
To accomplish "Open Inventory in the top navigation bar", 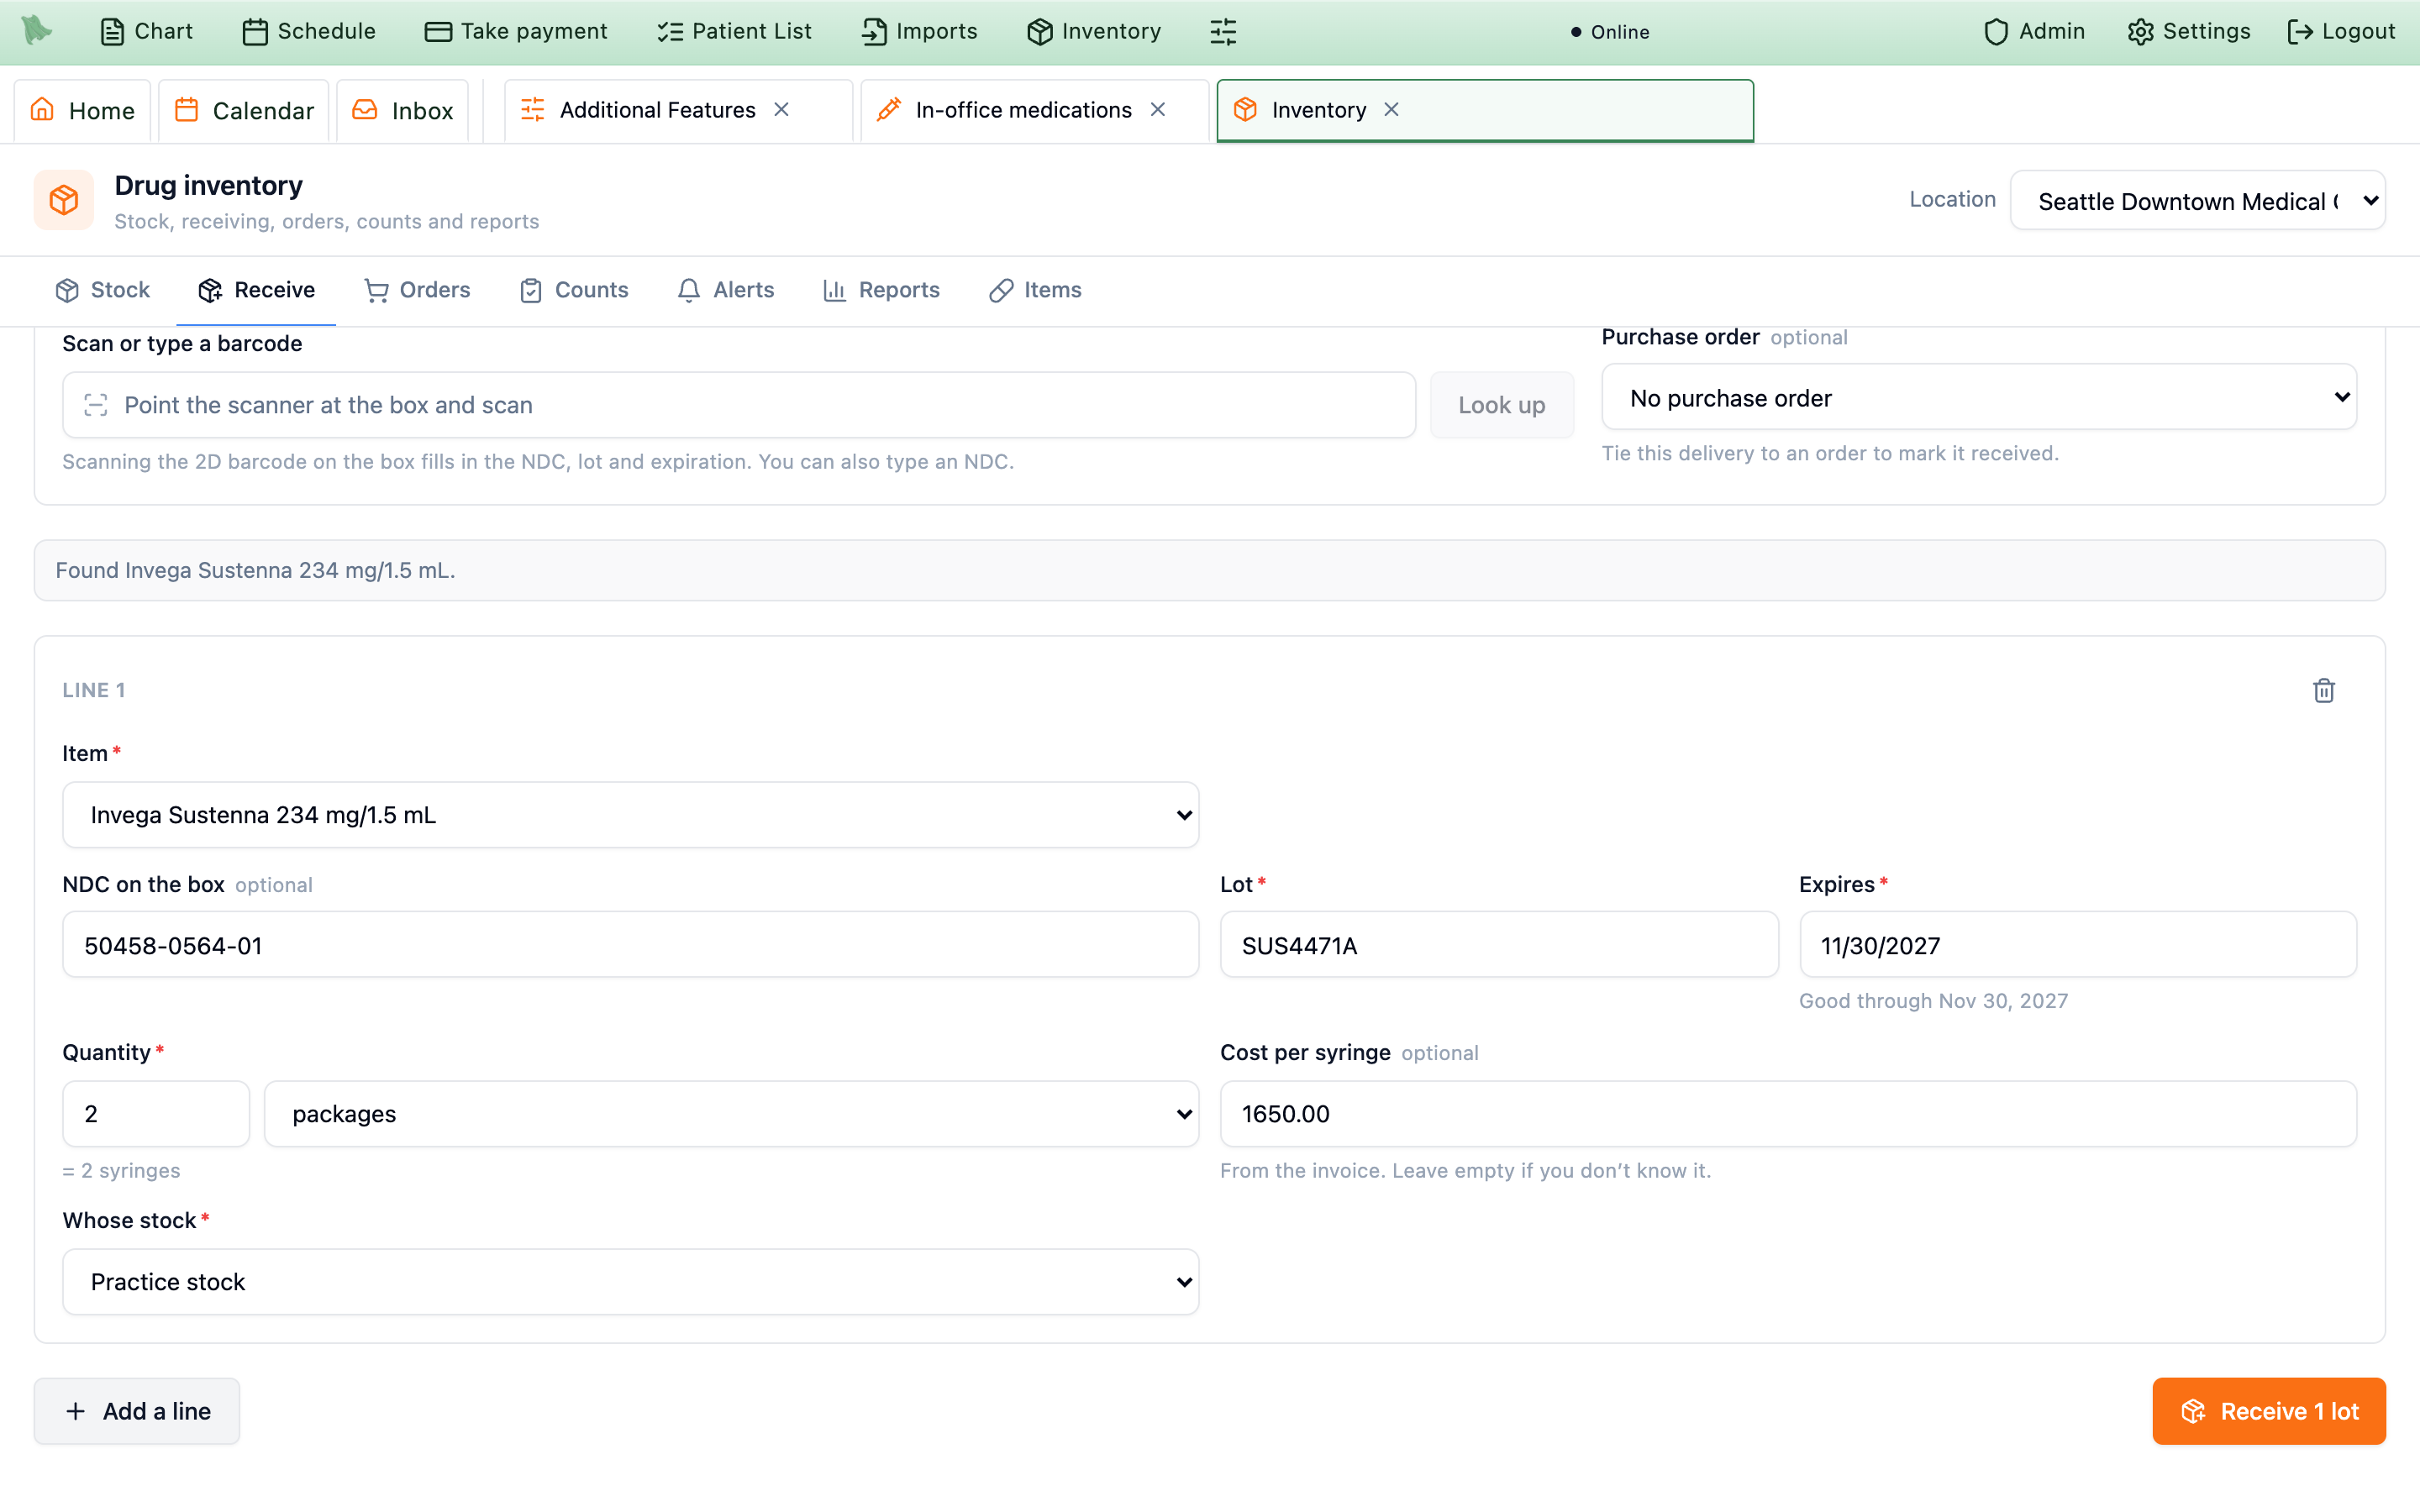I will point(1094,31).
